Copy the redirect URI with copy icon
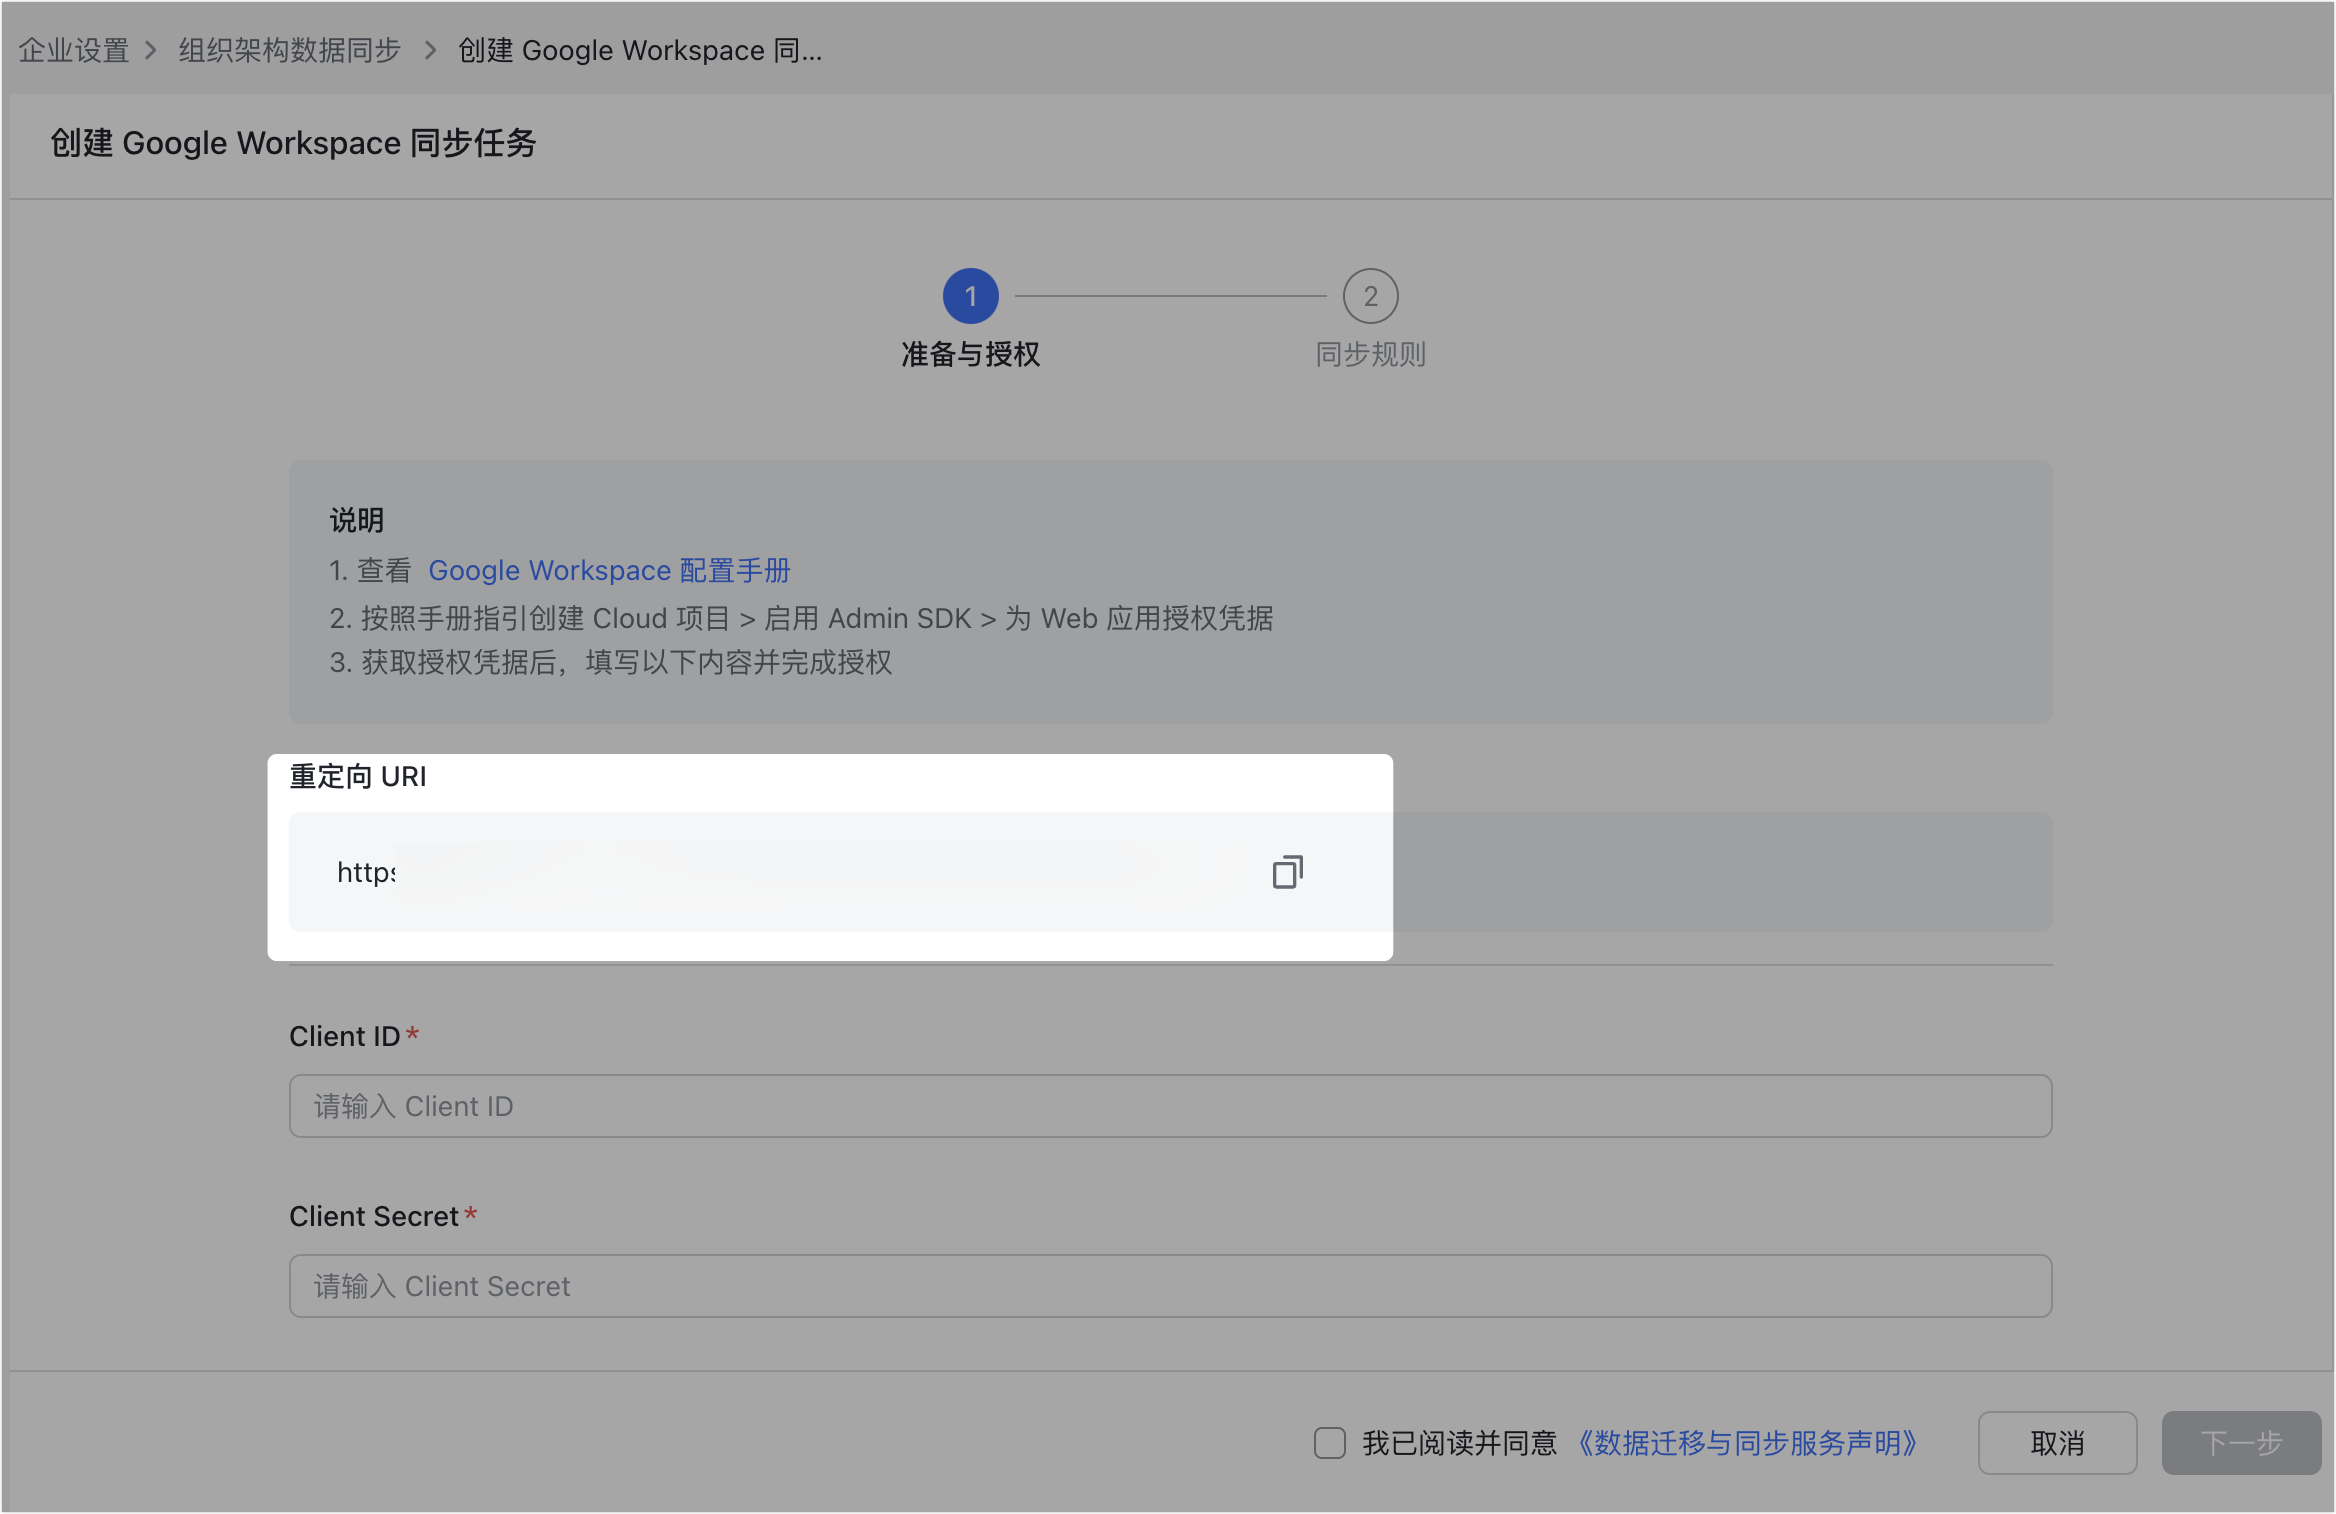The width and height of the screenshot is (2336, 1514). point(1287,872)
